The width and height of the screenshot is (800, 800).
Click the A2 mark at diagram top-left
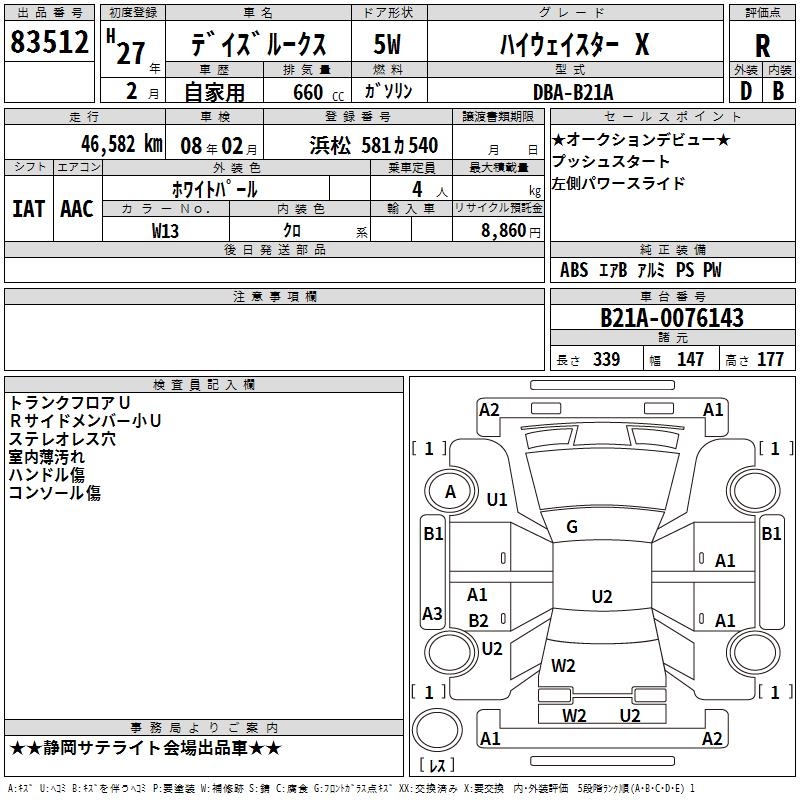pyautogui.click(x=489, y=409)
